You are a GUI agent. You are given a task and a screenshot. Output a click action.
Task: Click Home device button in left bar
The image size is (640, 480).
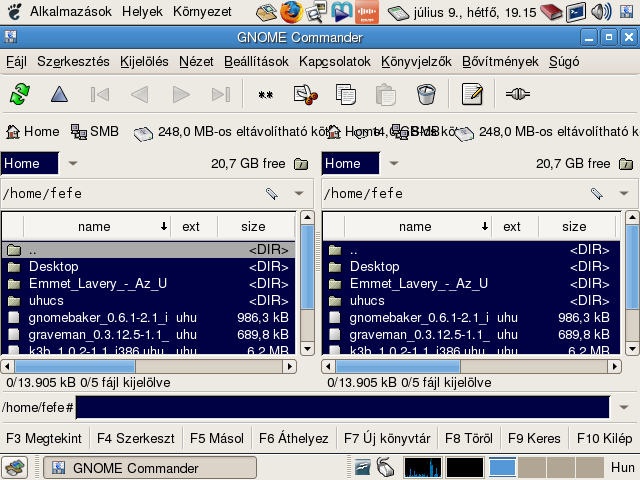point(33,131)
